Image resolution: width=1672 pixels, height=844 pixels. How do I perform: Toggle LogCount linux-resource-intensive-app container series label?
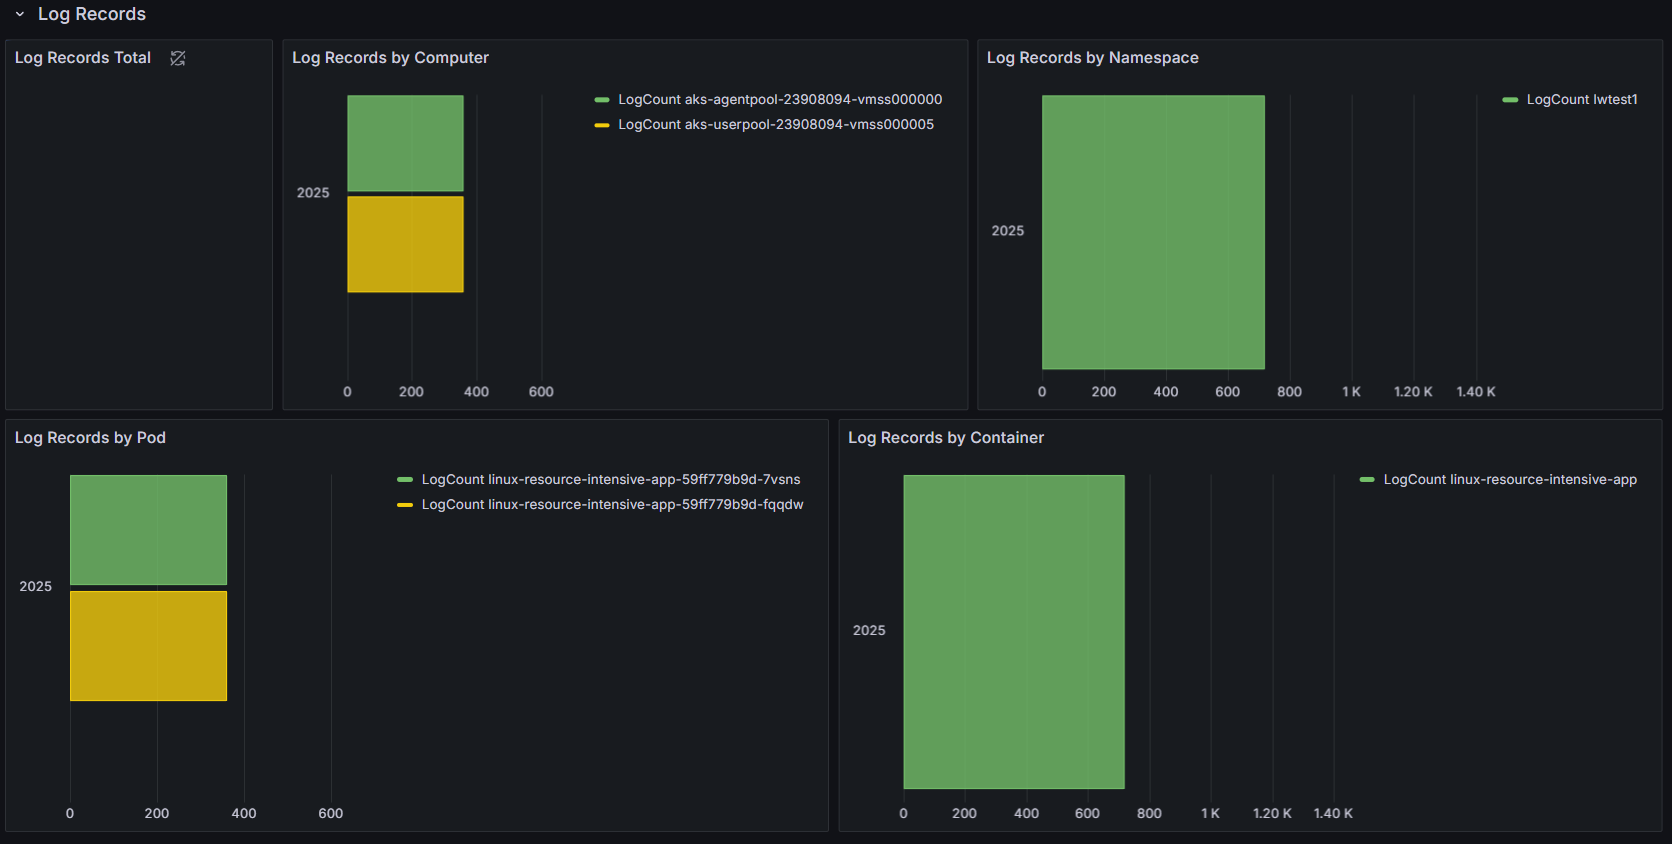tap(1510, 480)
